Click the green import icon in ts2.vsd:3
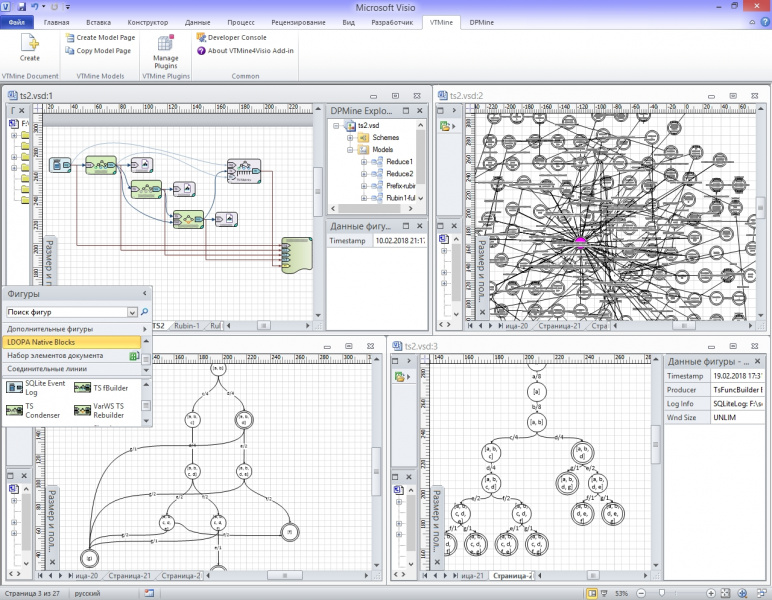 click(x=399, y=378)
